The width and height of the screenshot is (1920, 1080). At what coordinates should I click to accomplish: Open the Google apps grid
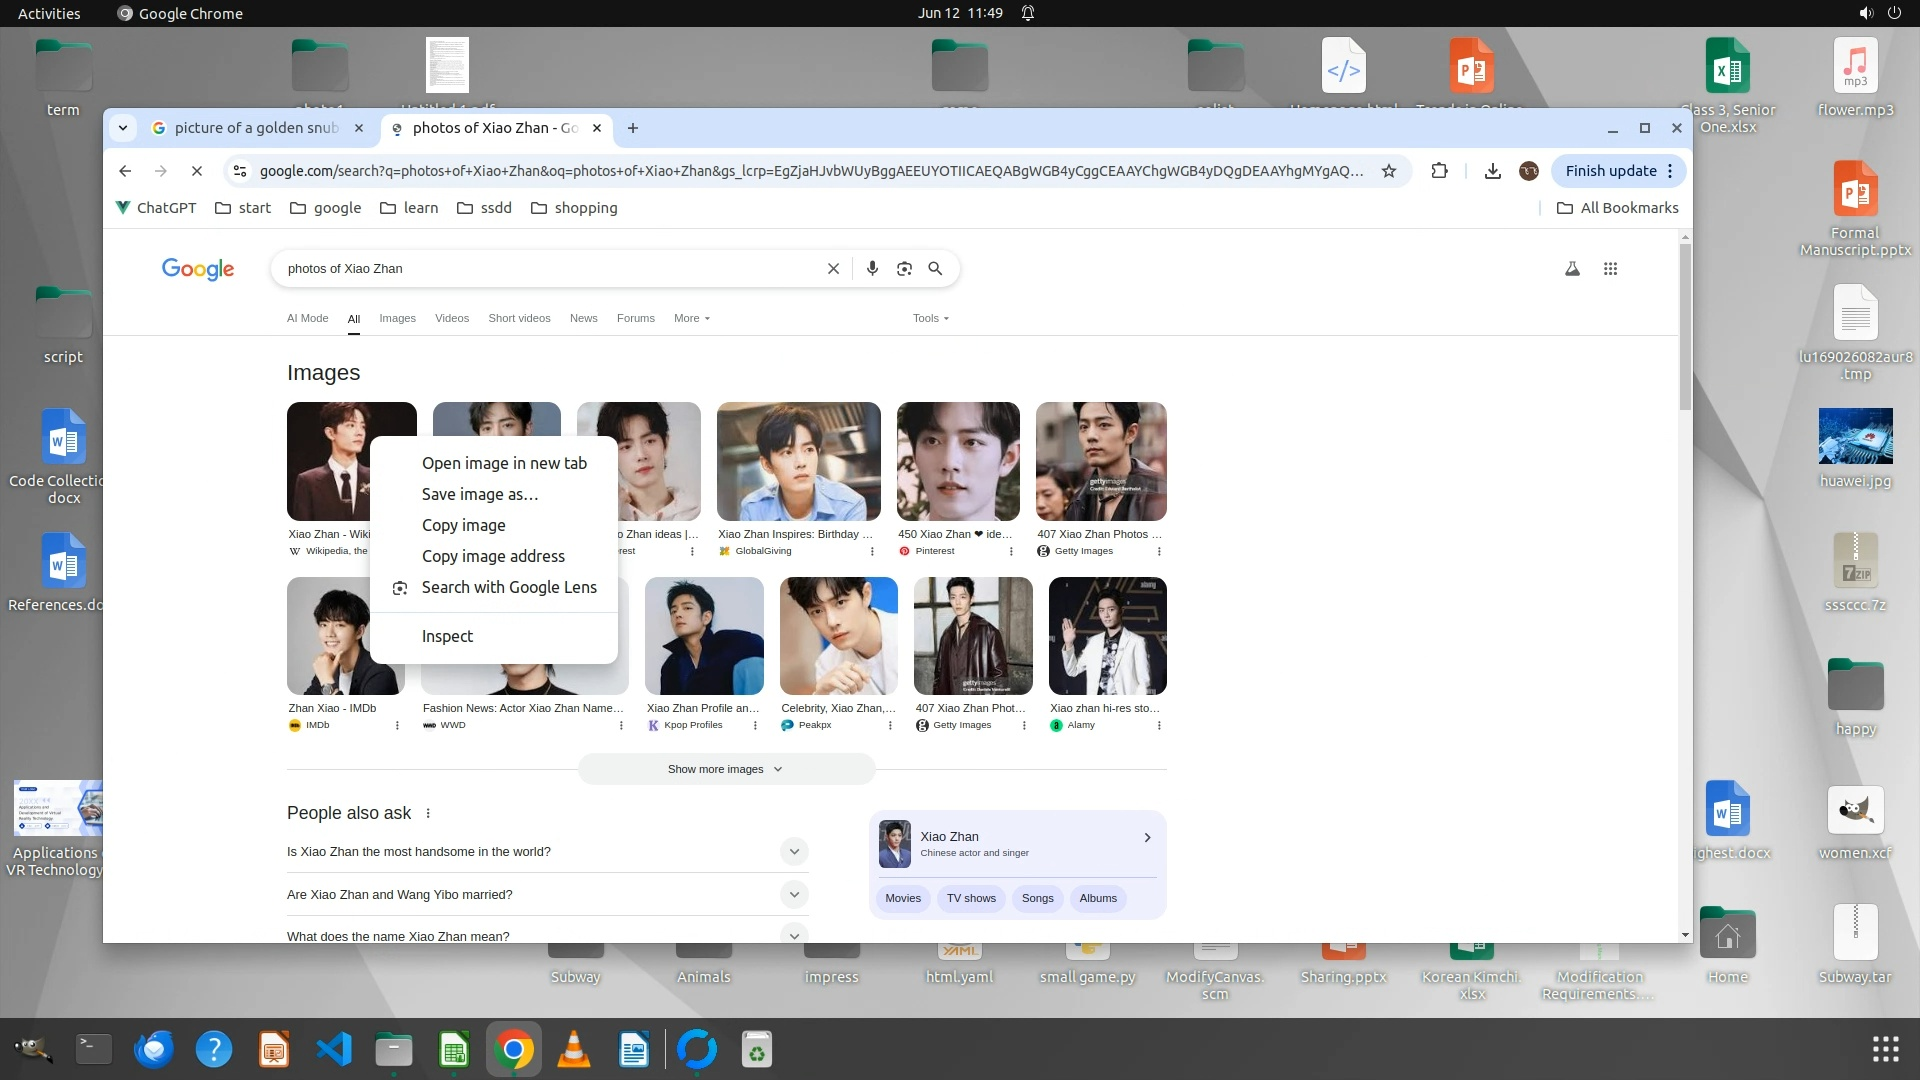(1610, 268)
